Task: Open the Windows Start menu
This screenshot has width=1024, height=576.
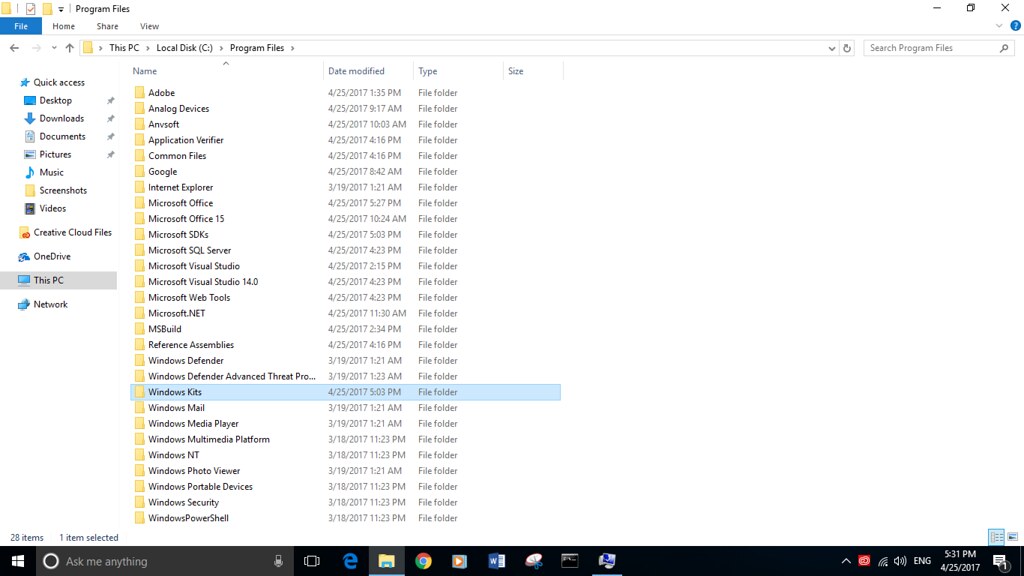Action: [18, 561]
